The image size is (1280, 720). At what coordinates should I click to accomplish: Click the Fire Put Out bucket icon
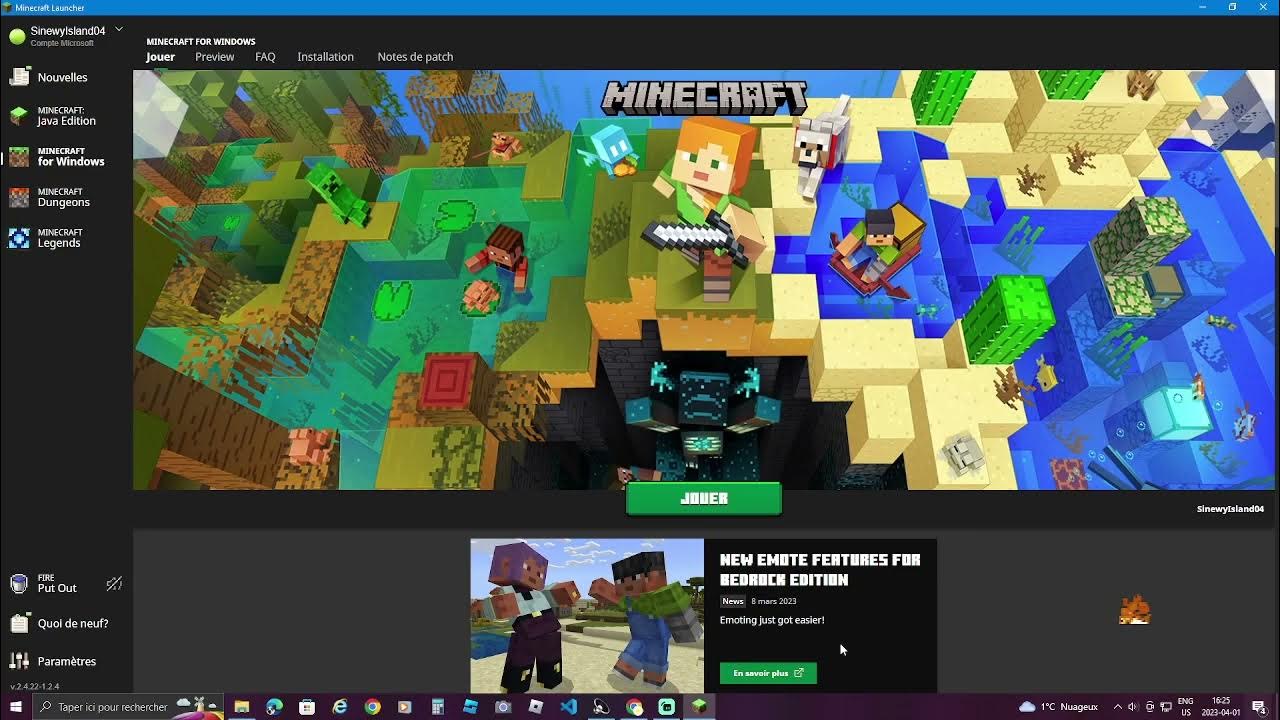pos(18,584)
